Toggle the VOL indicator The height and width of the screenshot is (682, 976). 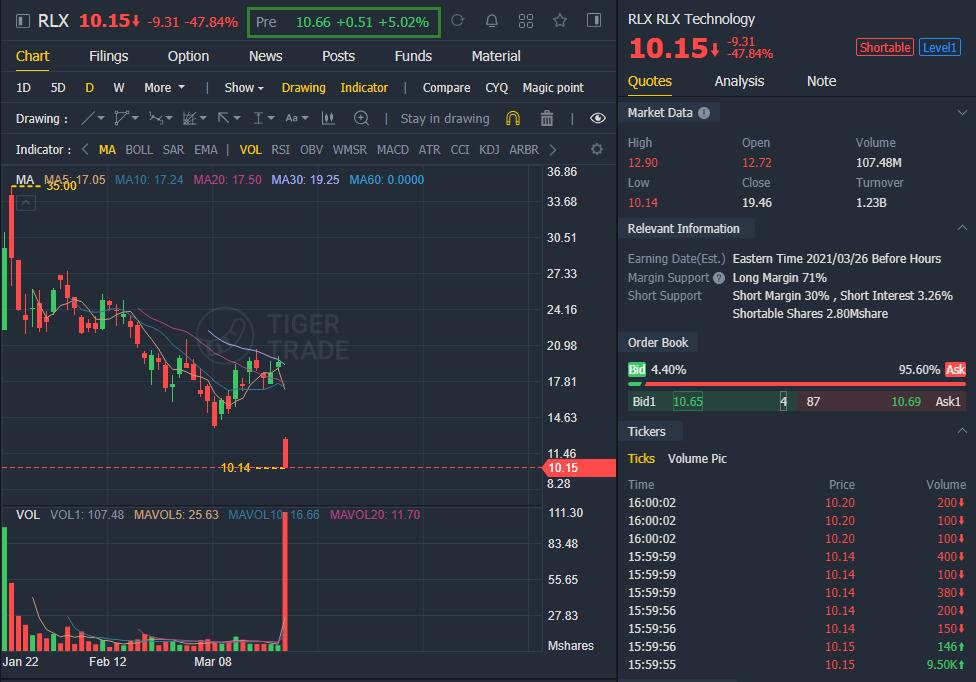pyautogui.click(x=251, y=150)
